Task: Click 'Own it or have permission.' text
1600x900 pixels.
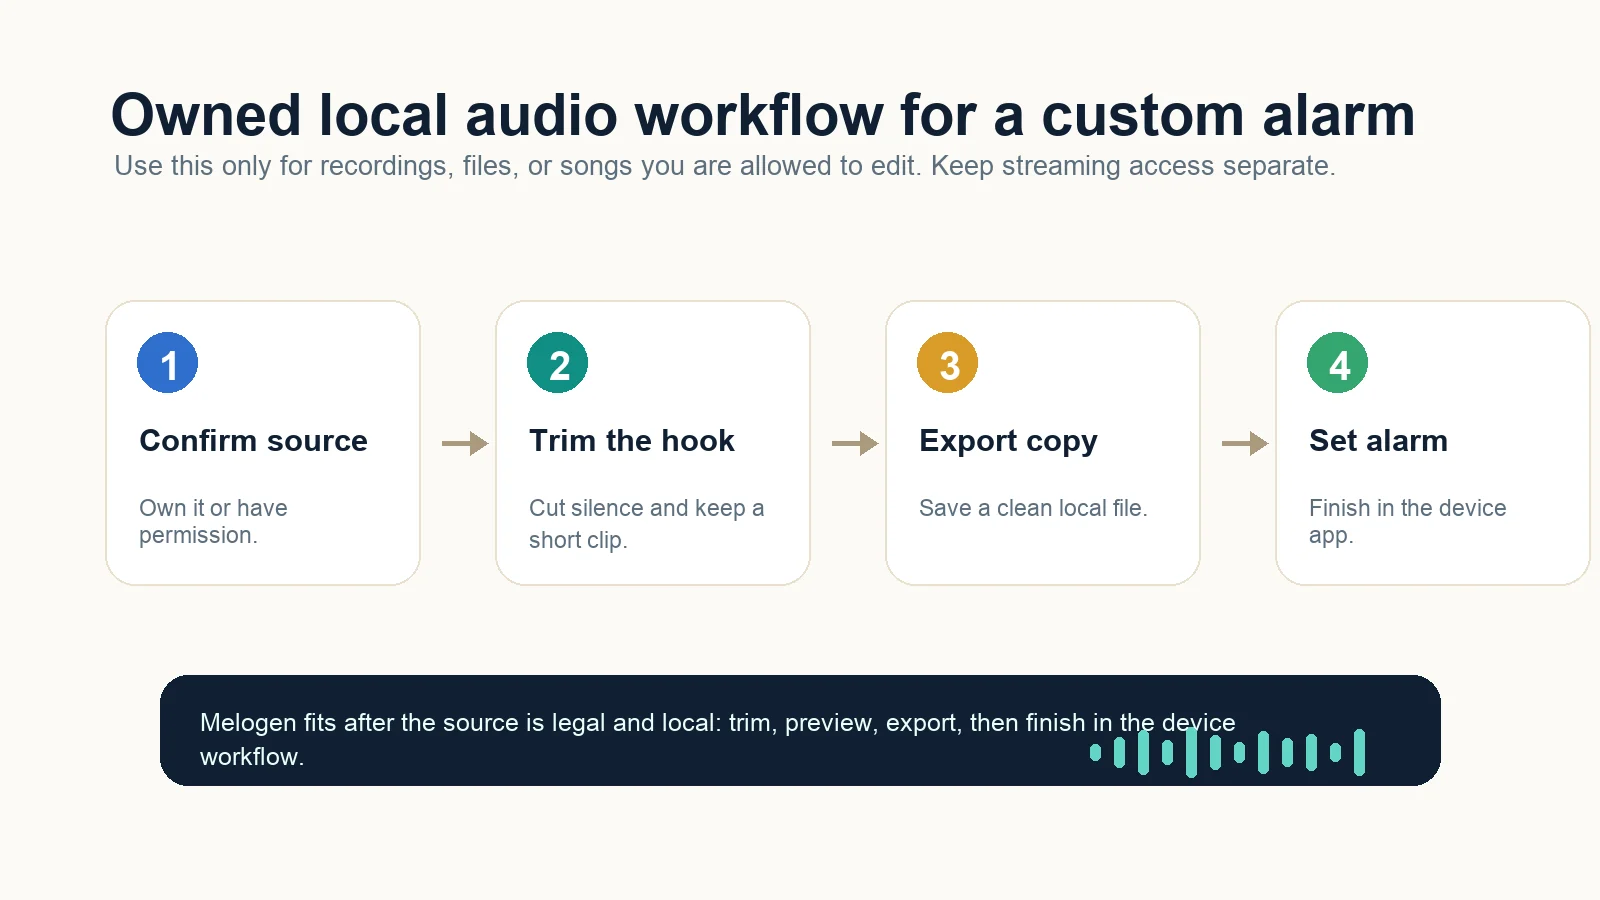Action: [x=213, y=522]
